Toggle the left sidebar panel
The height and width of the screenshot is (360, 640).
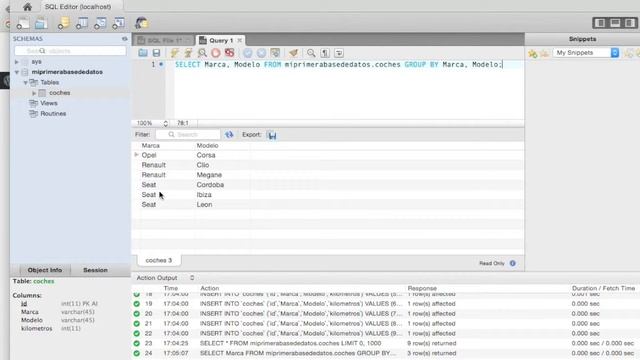600,23
